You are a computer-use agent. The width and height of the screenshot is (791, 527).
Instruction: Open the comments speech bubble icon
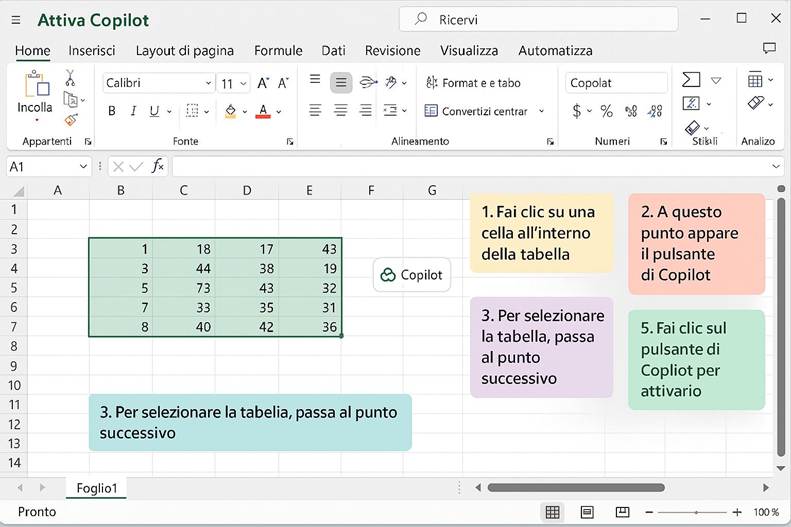coord(769,48)
